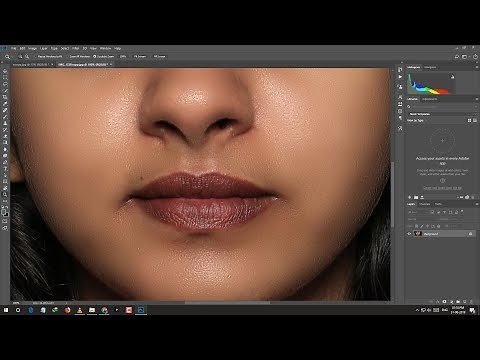Screen dimensions: 480x360
Task: Select the Gradient tool
Action: tap(5, 143)
